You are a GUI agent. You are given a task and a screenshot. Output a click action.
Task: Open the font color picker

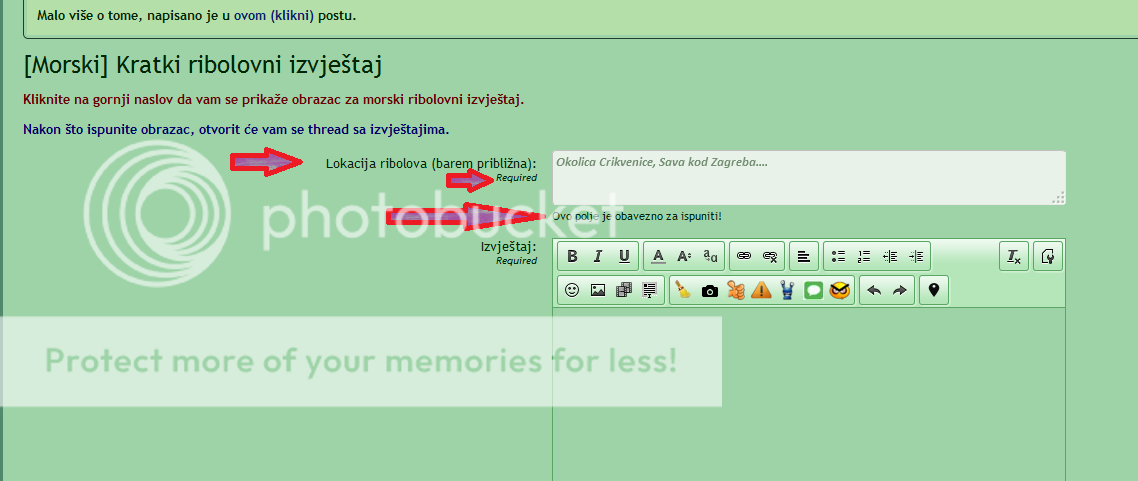[x=658, y=256]
